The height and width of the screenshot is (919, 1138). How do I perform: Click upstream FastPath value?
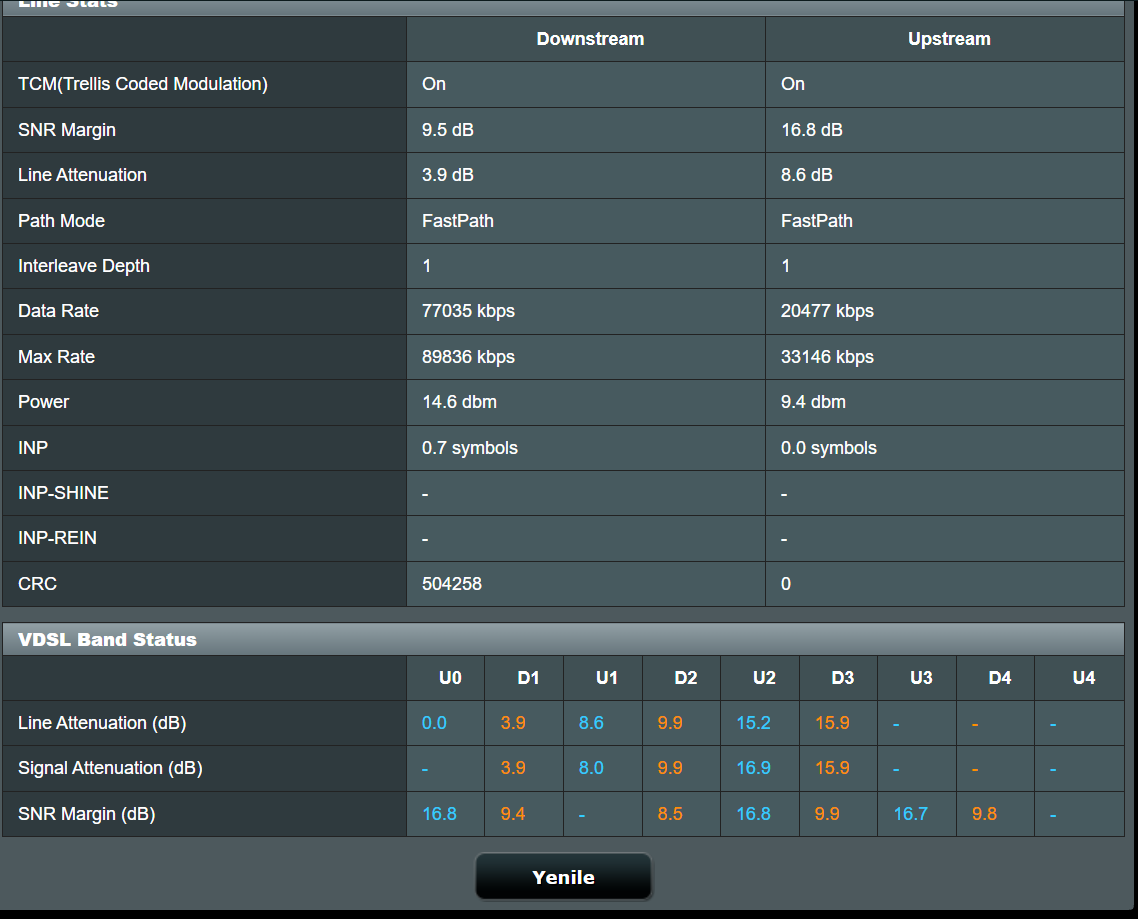tap(816, 221)
